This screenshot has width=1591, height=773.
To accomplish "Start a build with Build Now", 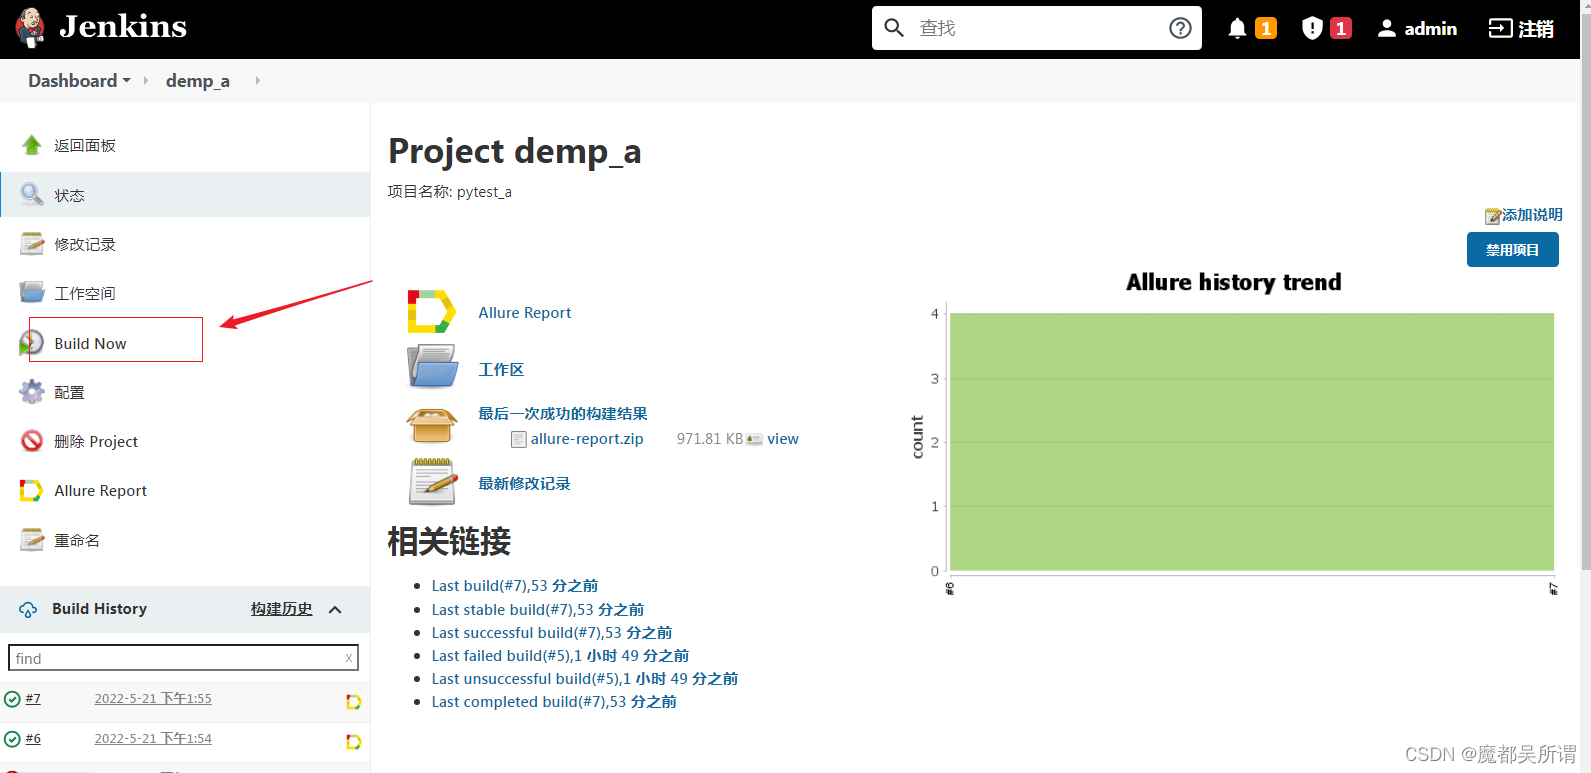I will click(90, 343).
